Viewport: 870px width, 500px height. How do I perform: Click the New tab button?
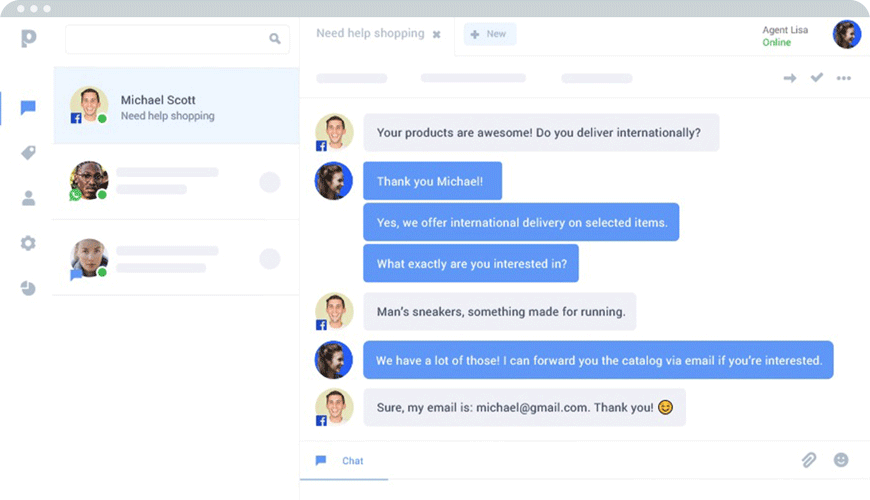pos(488,34)
